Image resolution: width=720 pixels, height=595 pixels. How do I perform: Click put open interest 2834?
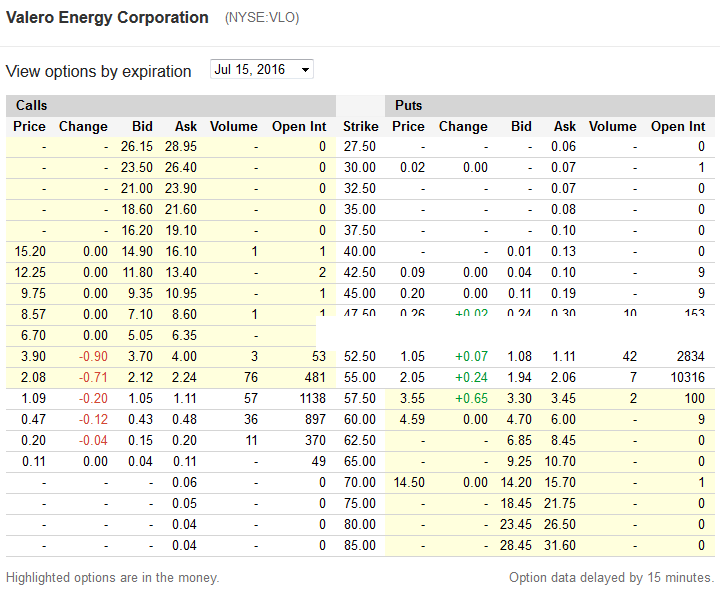691,357
